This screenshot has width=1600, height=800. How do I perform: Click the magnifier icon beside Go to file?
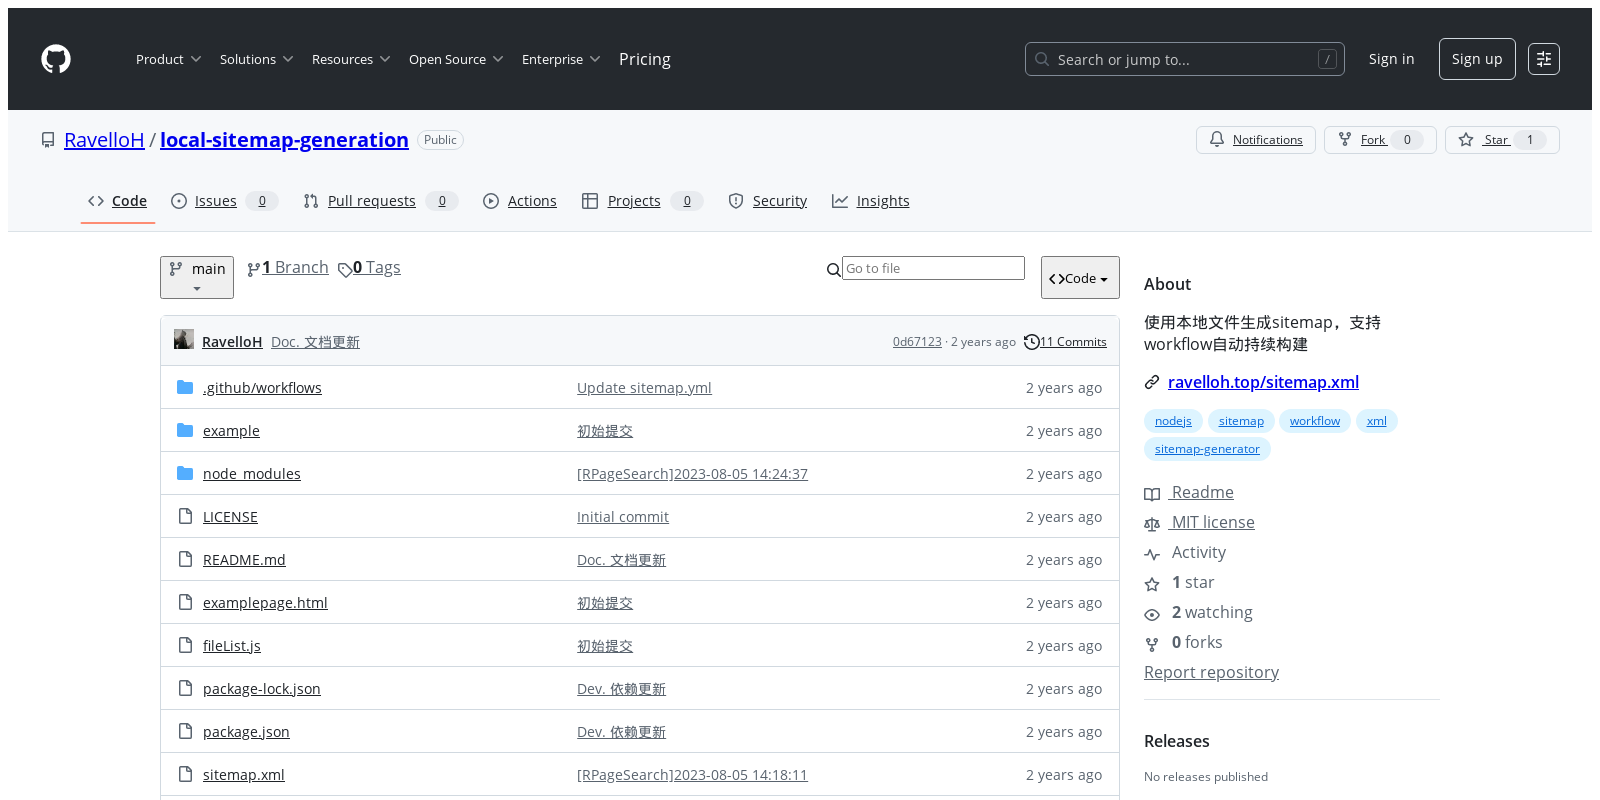834,270
